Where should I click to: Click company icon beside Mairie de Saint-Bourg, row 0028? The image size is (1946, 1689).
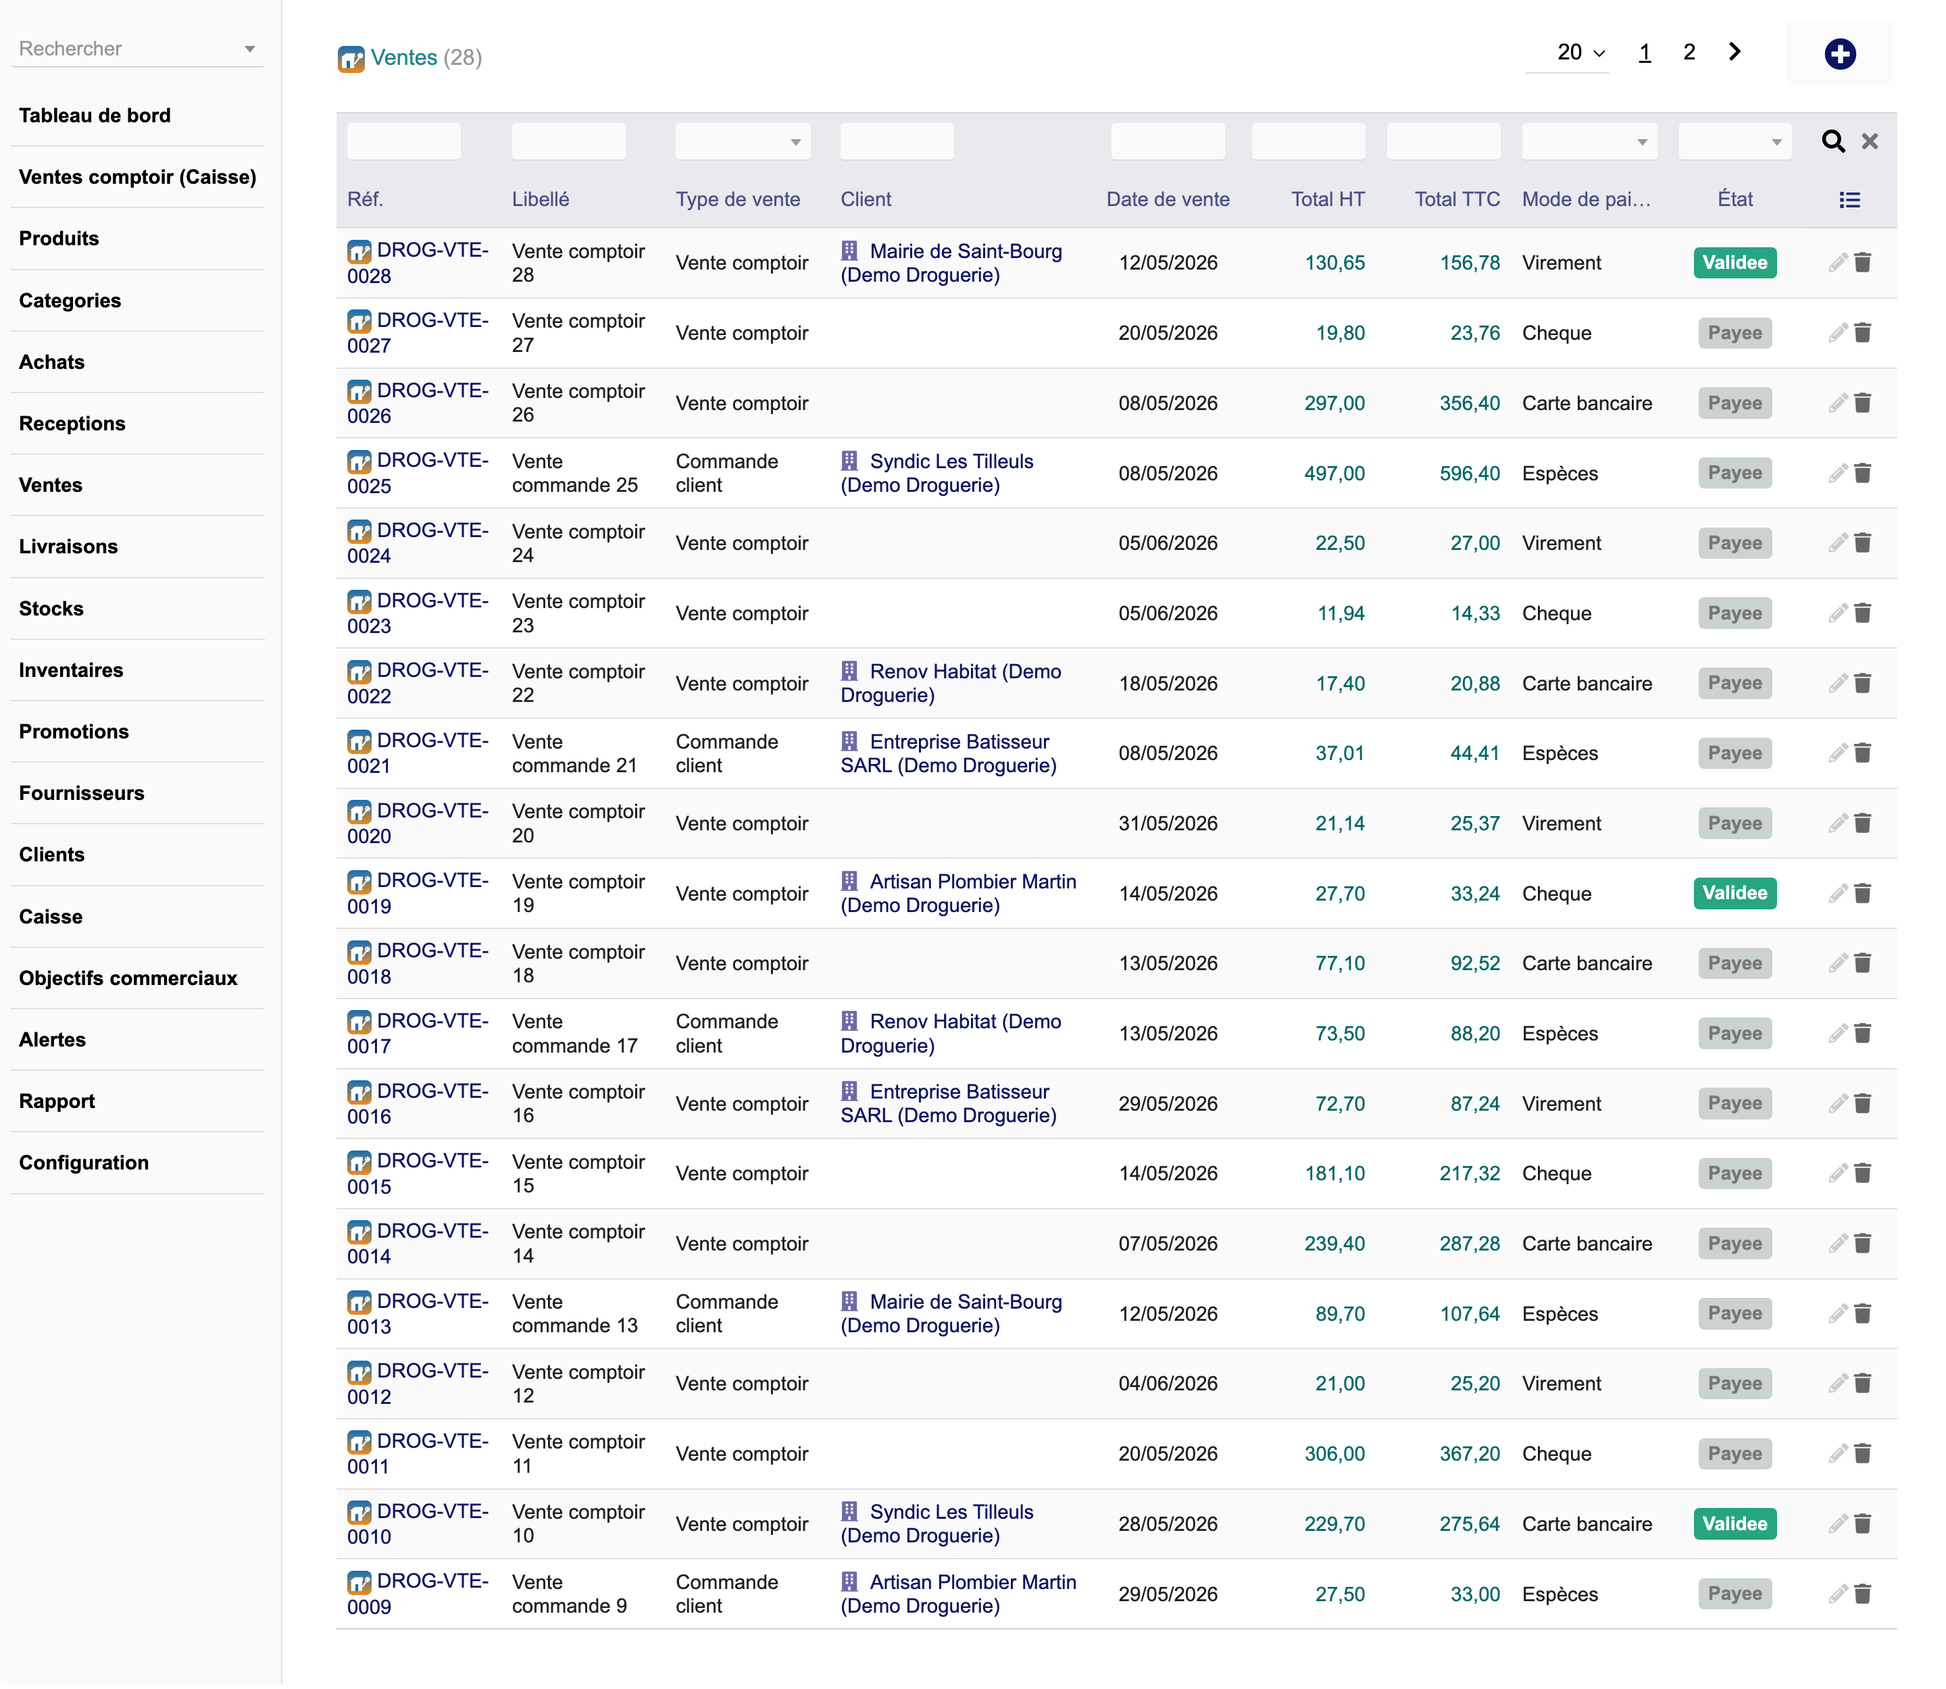[x=849, y=251]
